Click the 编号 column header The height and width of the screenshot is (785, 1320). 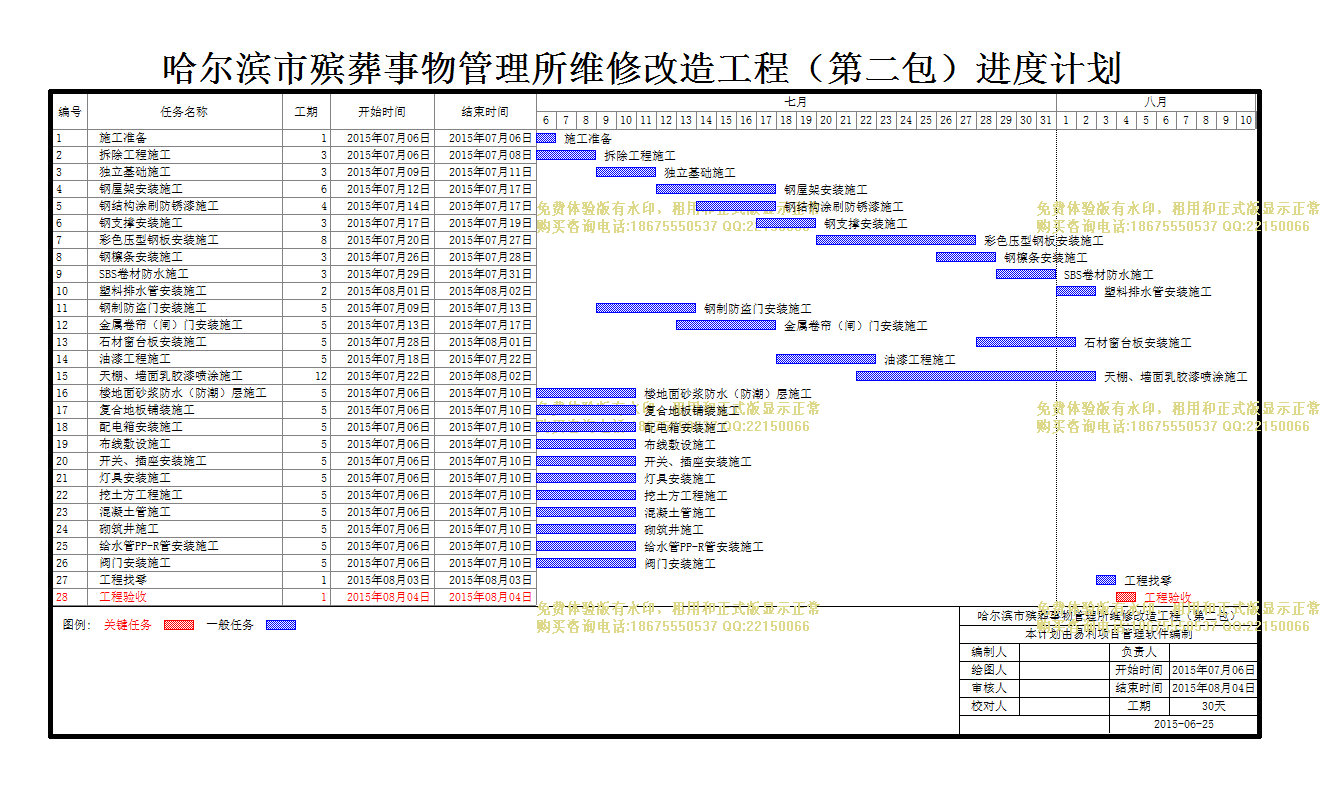pos(70,112)
